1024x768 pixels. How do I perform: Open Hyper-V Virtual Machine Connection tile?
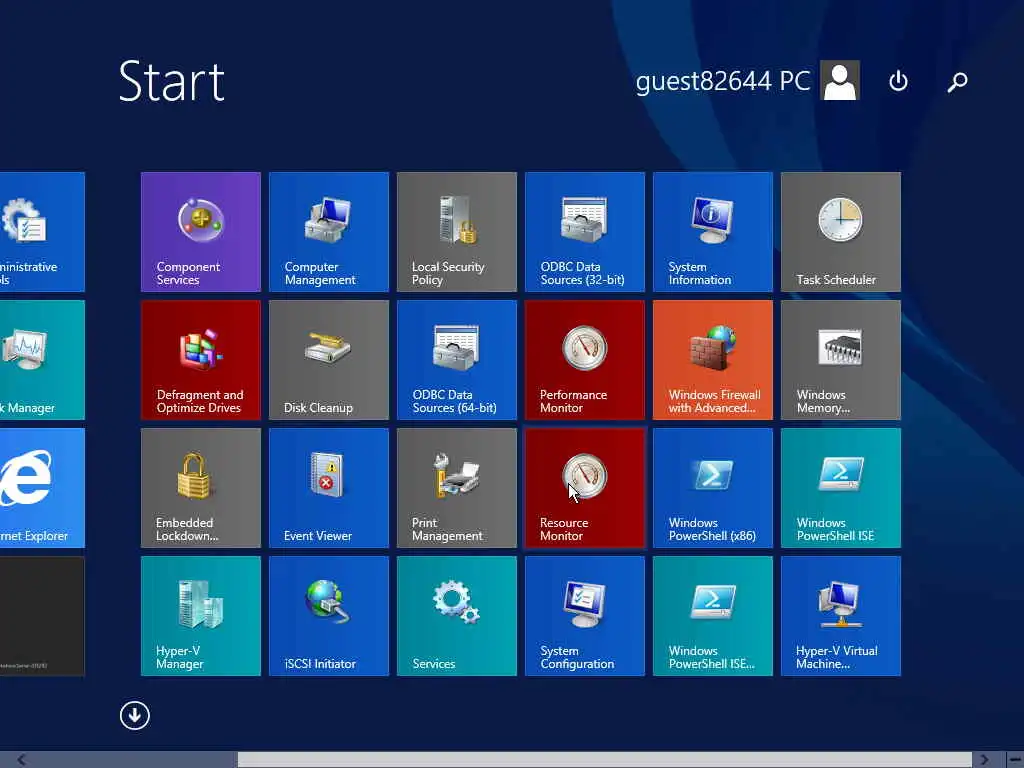(x=840, y=616)
